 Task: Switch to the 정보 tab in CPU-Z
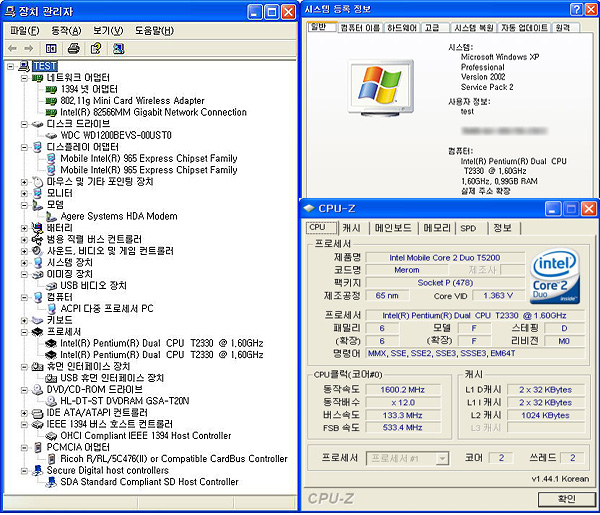click(x=502, y=228)
